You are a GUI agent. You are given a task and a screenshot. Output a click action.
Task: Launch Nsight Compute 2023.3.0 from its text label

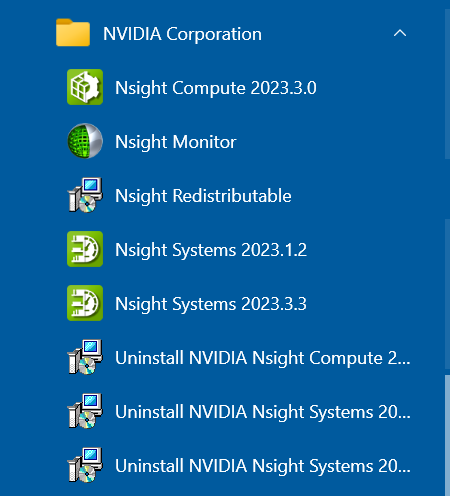tap(216, 88)
